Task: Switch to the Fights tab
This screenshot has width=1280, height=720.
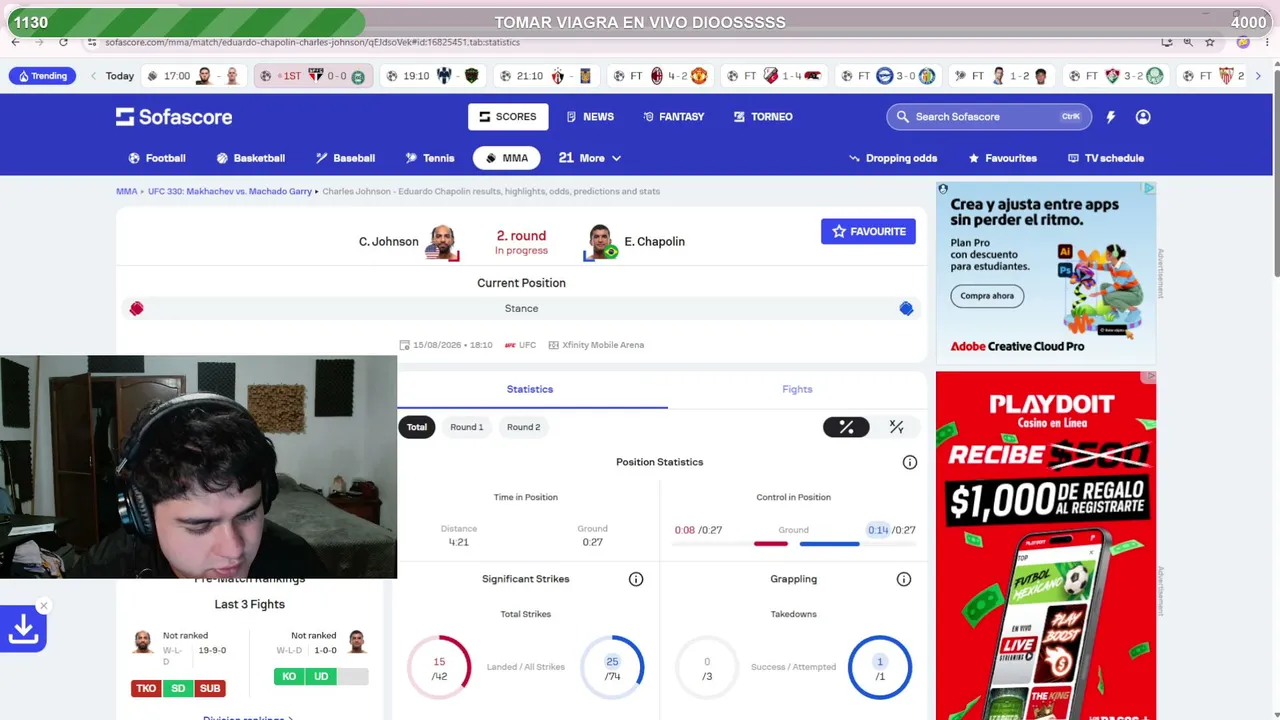Action: point(797,389)
